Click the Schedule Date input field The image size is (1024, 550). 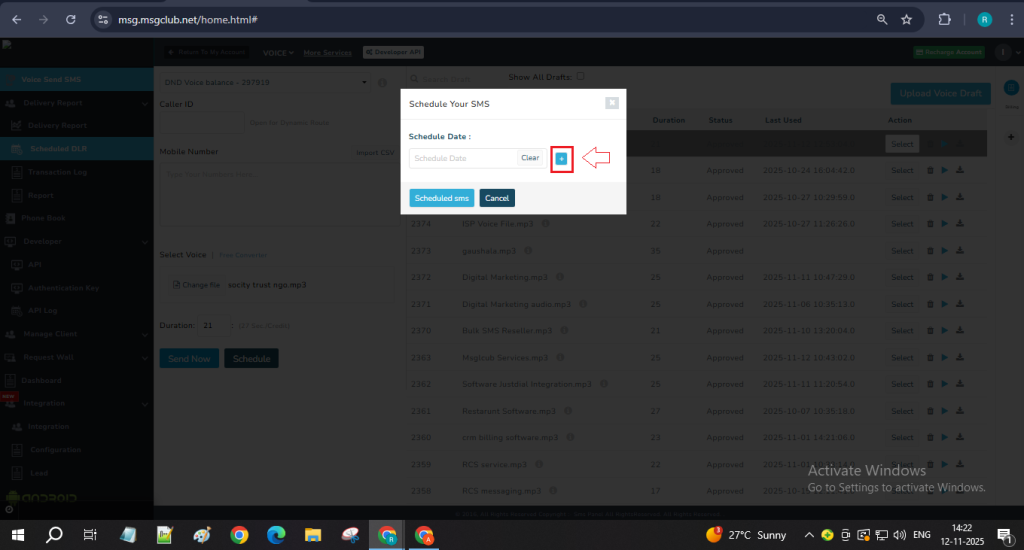464,158
